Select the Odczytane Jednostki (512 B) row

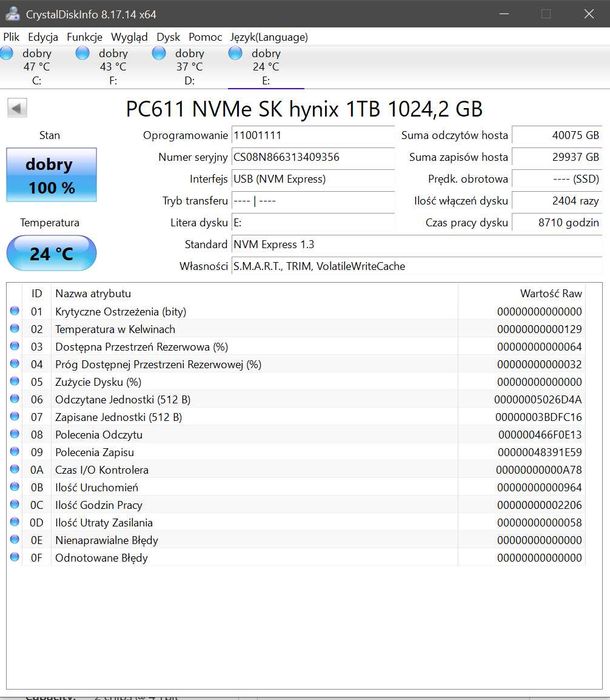tap(296, 400)
